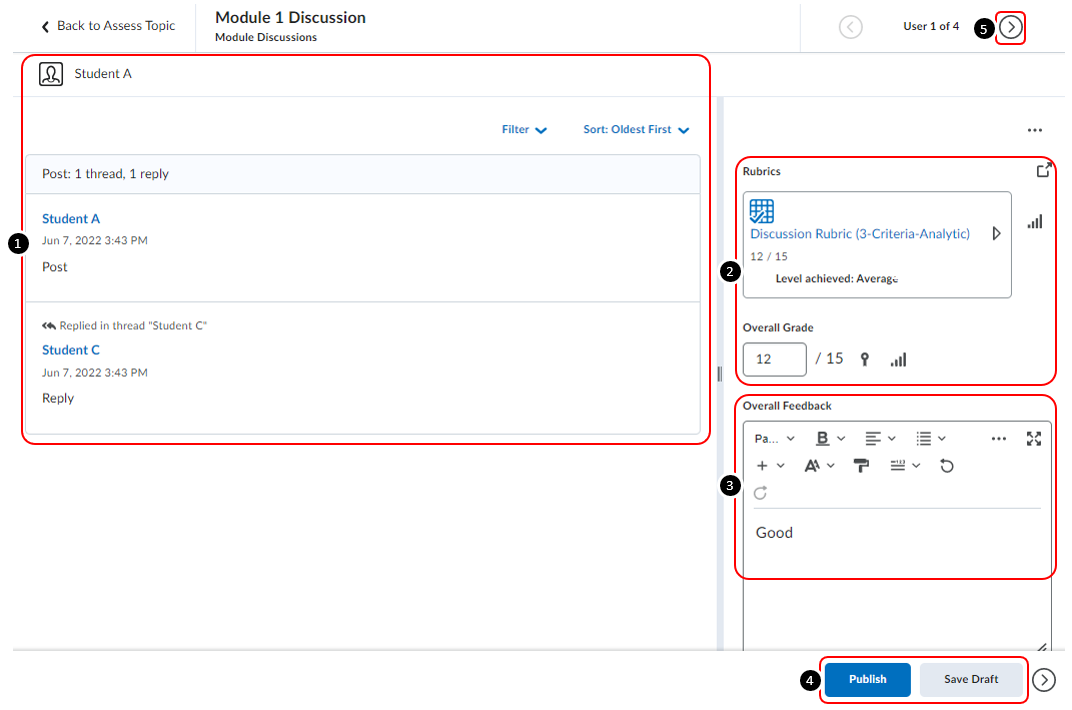This screenshot has width=1072, height=710.
Task: Click the Overall Grade score input field
Action: click(774, 359)
